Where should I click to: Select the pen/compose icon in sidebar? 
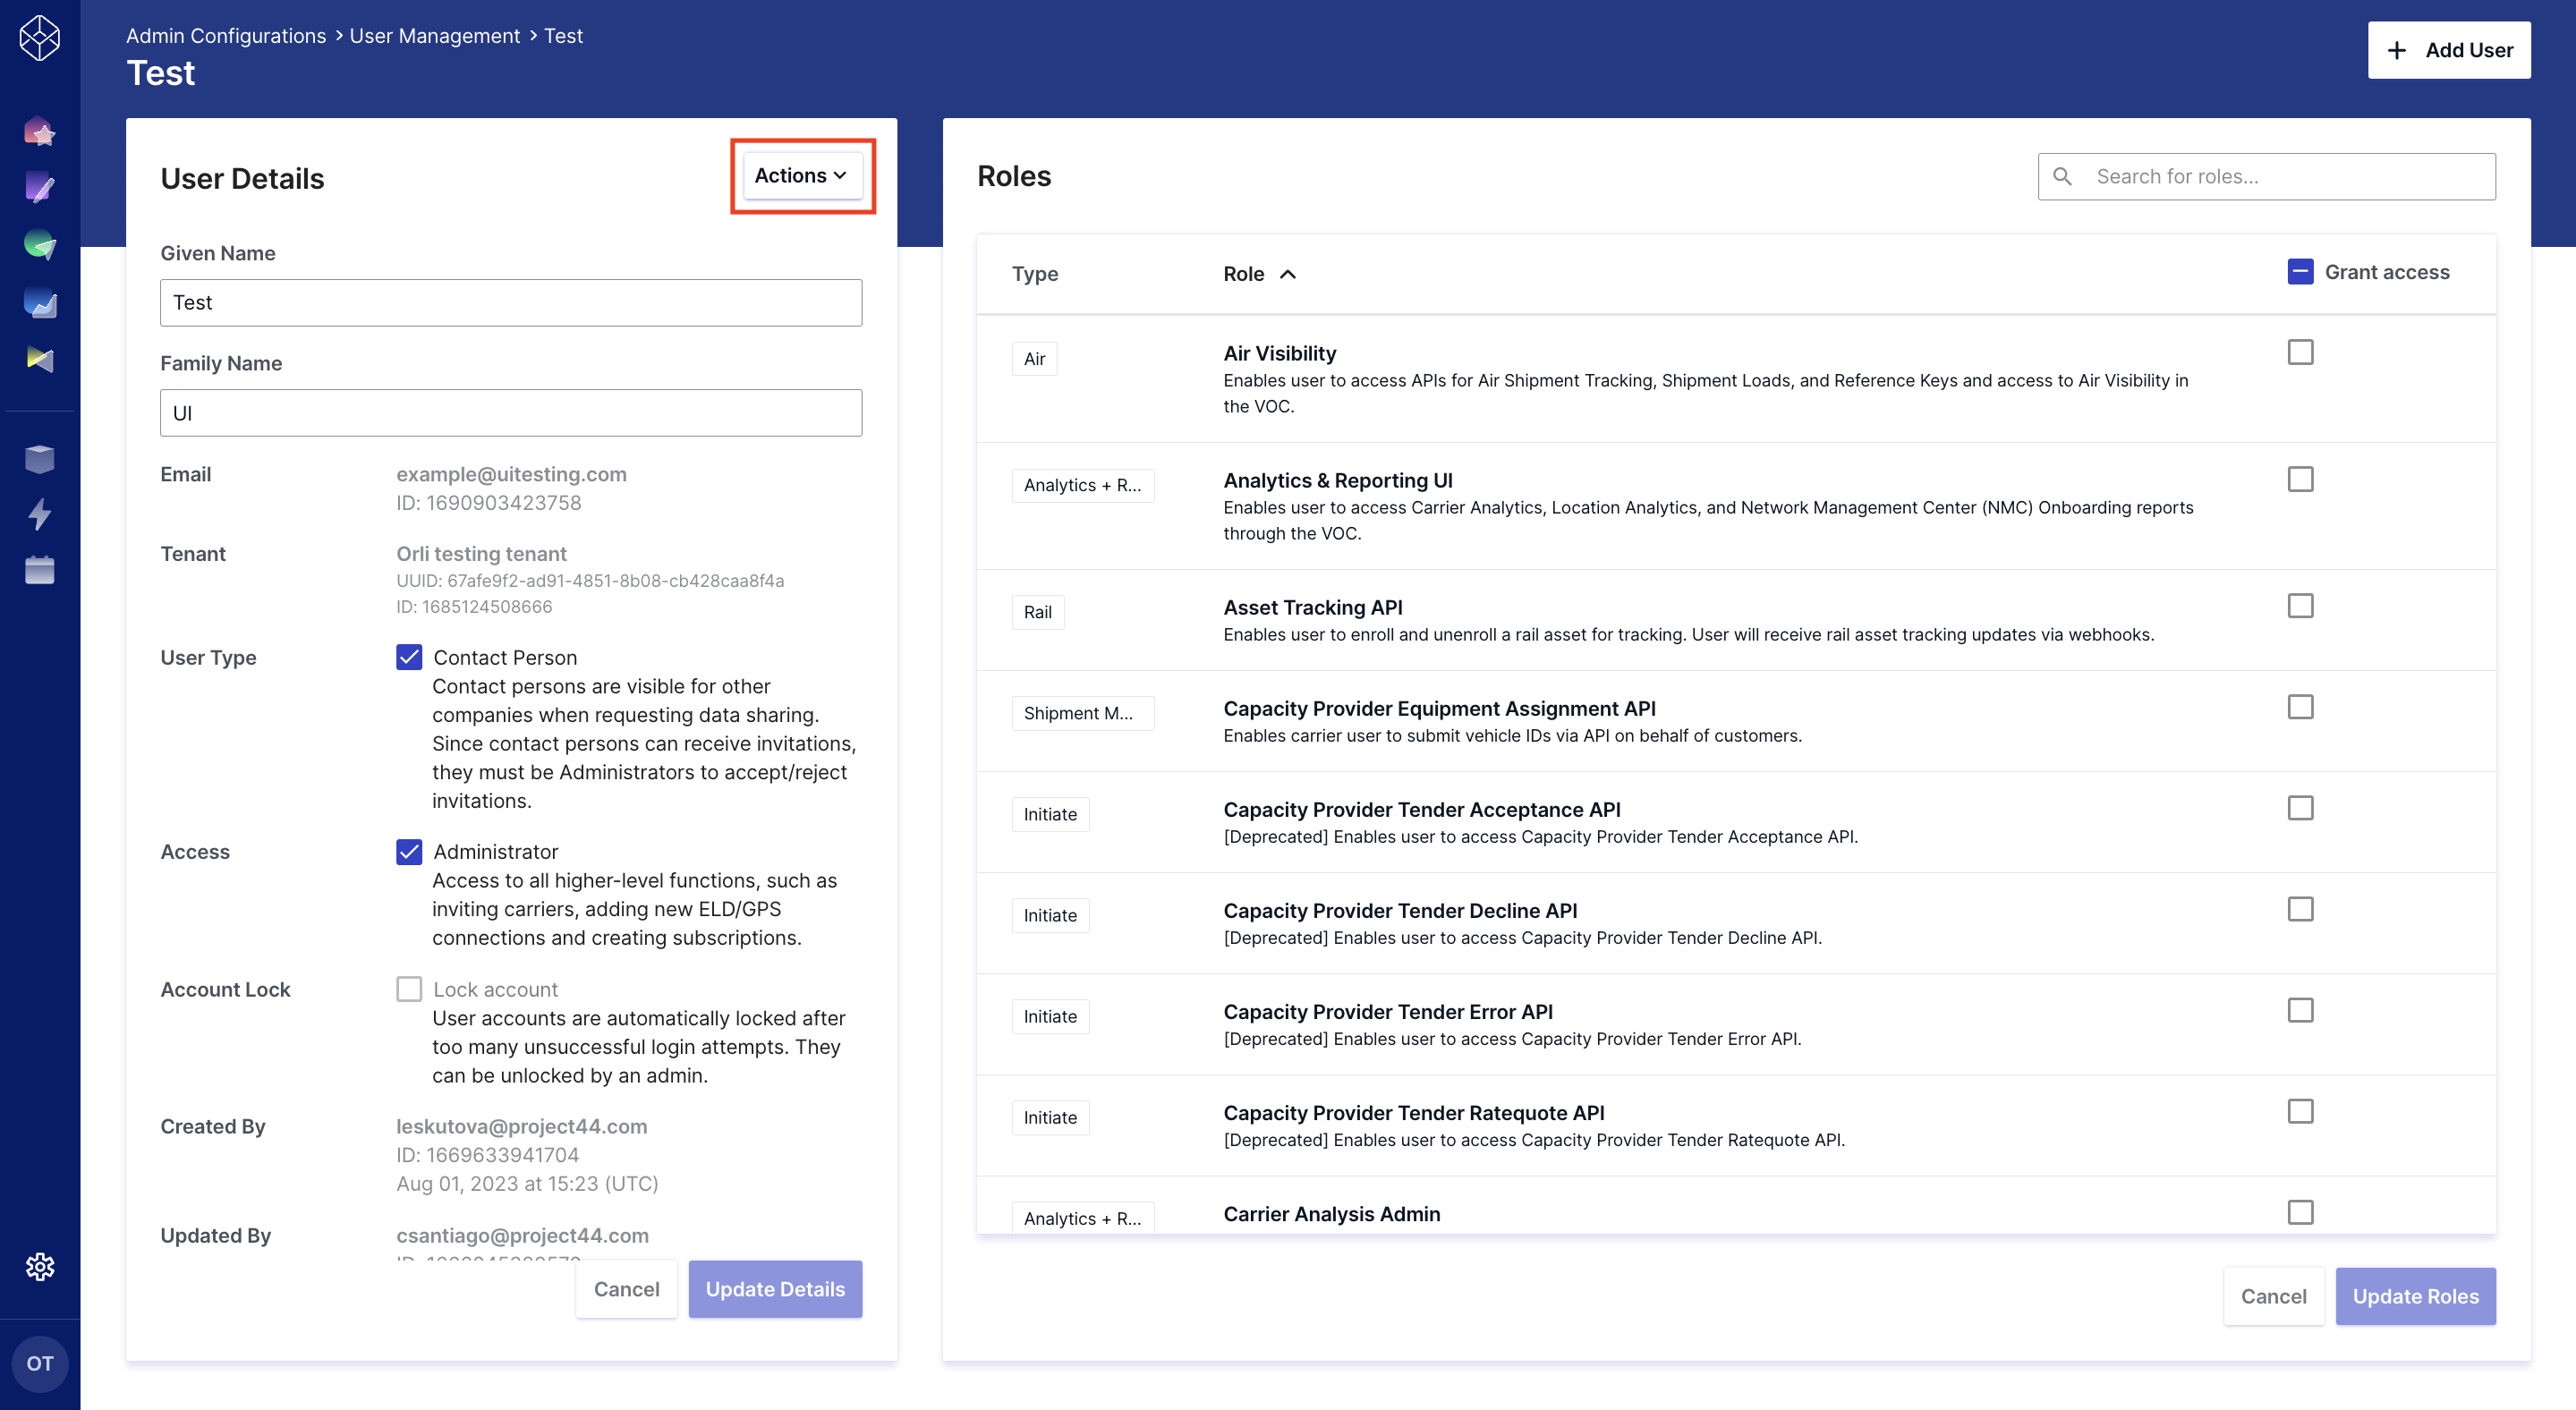click(40, 188)
